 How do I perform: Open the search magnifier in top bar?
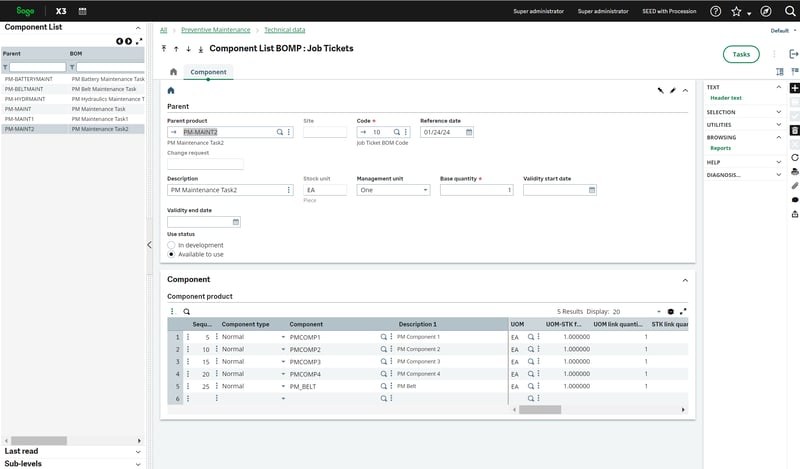(x=789, y=11)
